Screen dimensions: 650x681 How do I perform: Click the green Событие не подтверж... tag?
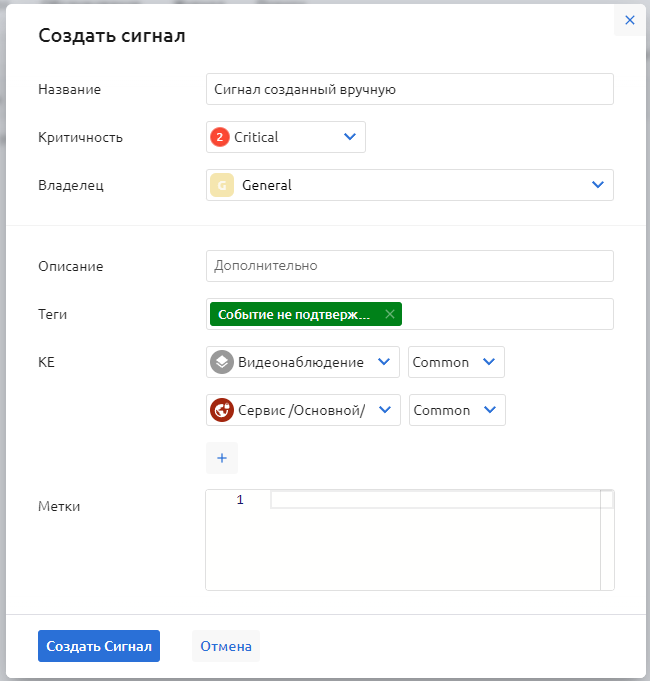pyautogui.click(x=294, y=314)
